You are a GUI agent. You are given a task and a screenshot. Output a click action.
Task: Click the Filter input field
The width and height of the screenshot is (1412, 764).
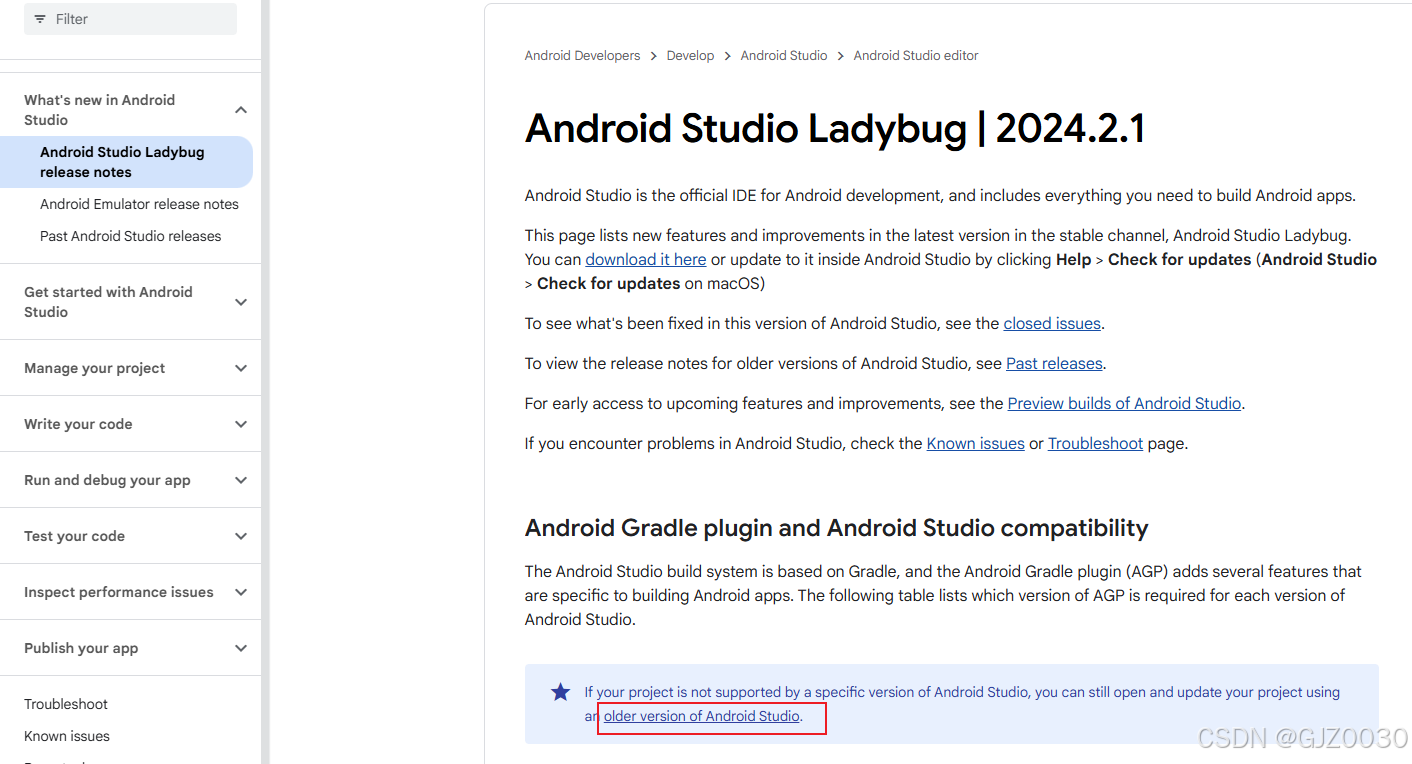130,19
